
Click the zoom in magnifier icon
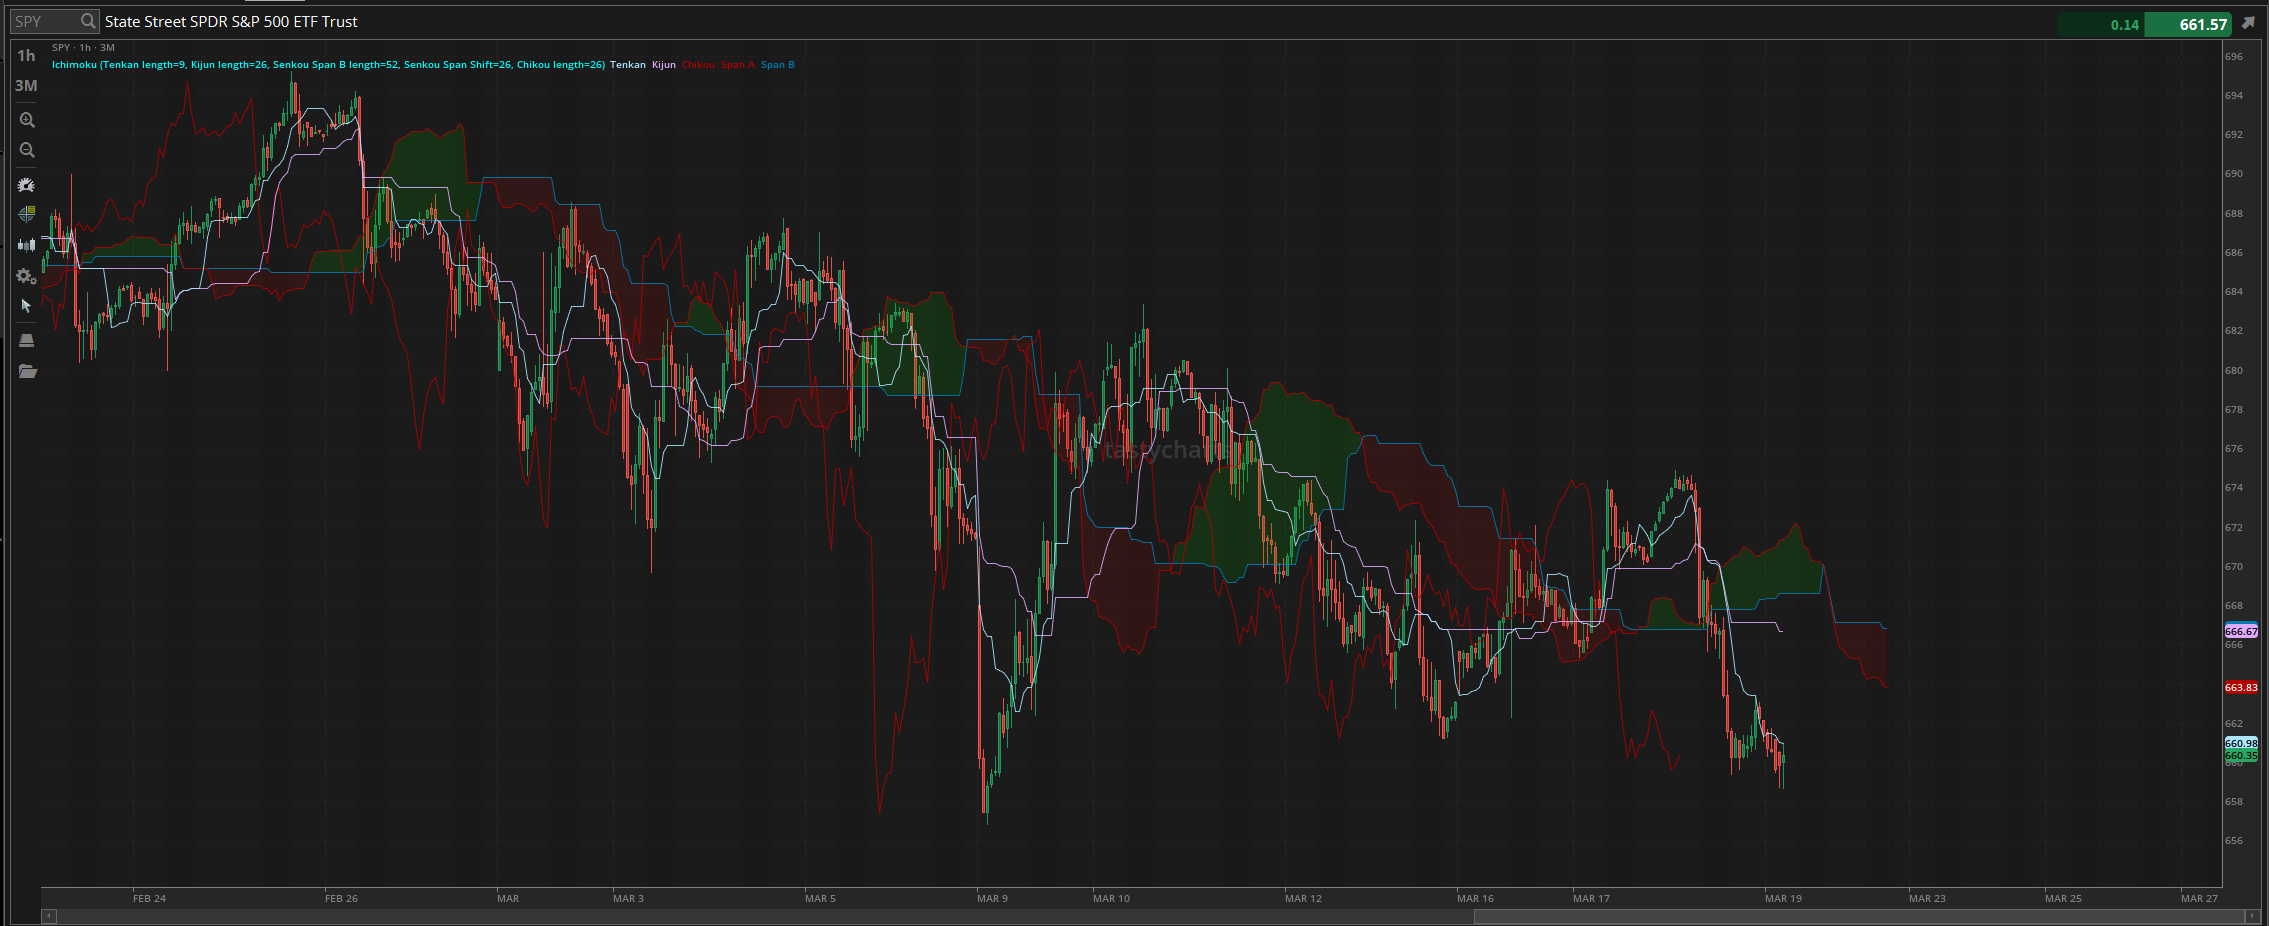coord(27,120)
